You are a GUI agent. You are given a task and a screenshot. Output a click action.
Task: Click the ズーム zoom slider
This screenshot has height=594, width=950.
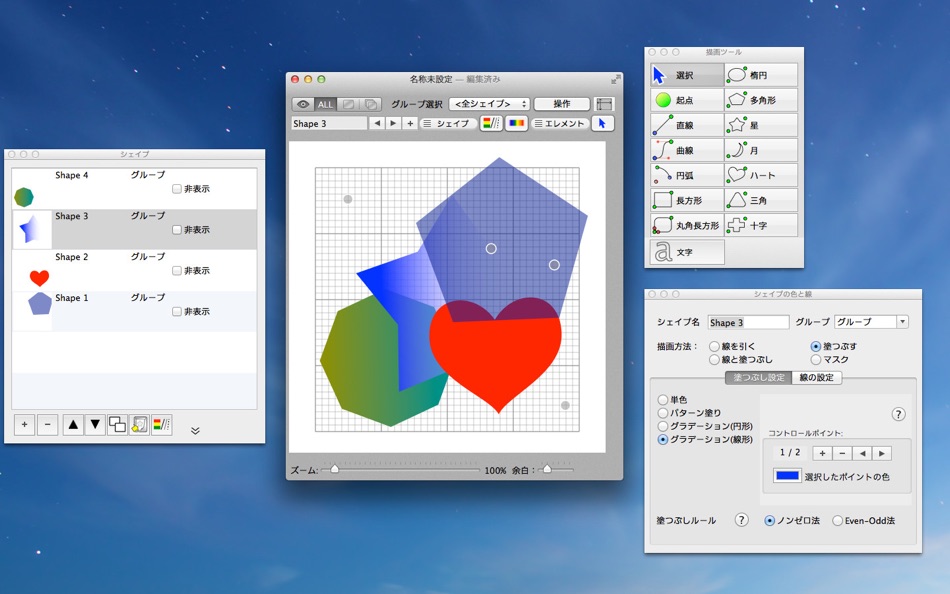coord(400,469)
